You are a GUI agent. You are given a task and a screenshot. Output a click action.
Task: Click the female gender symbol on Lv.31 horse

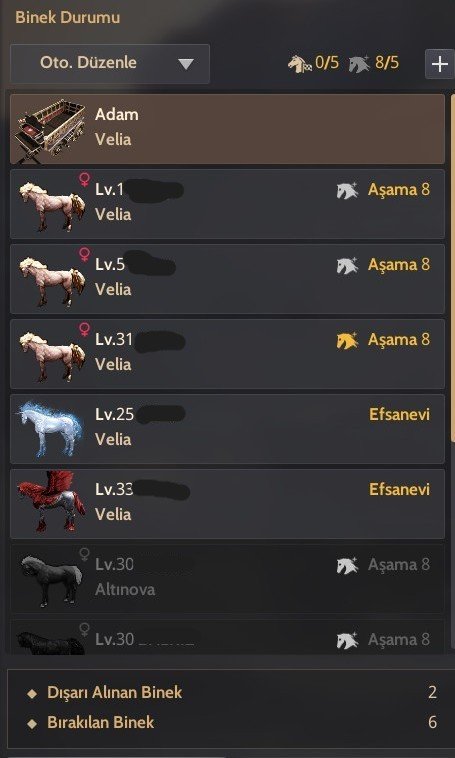click(x=84, y=330)
